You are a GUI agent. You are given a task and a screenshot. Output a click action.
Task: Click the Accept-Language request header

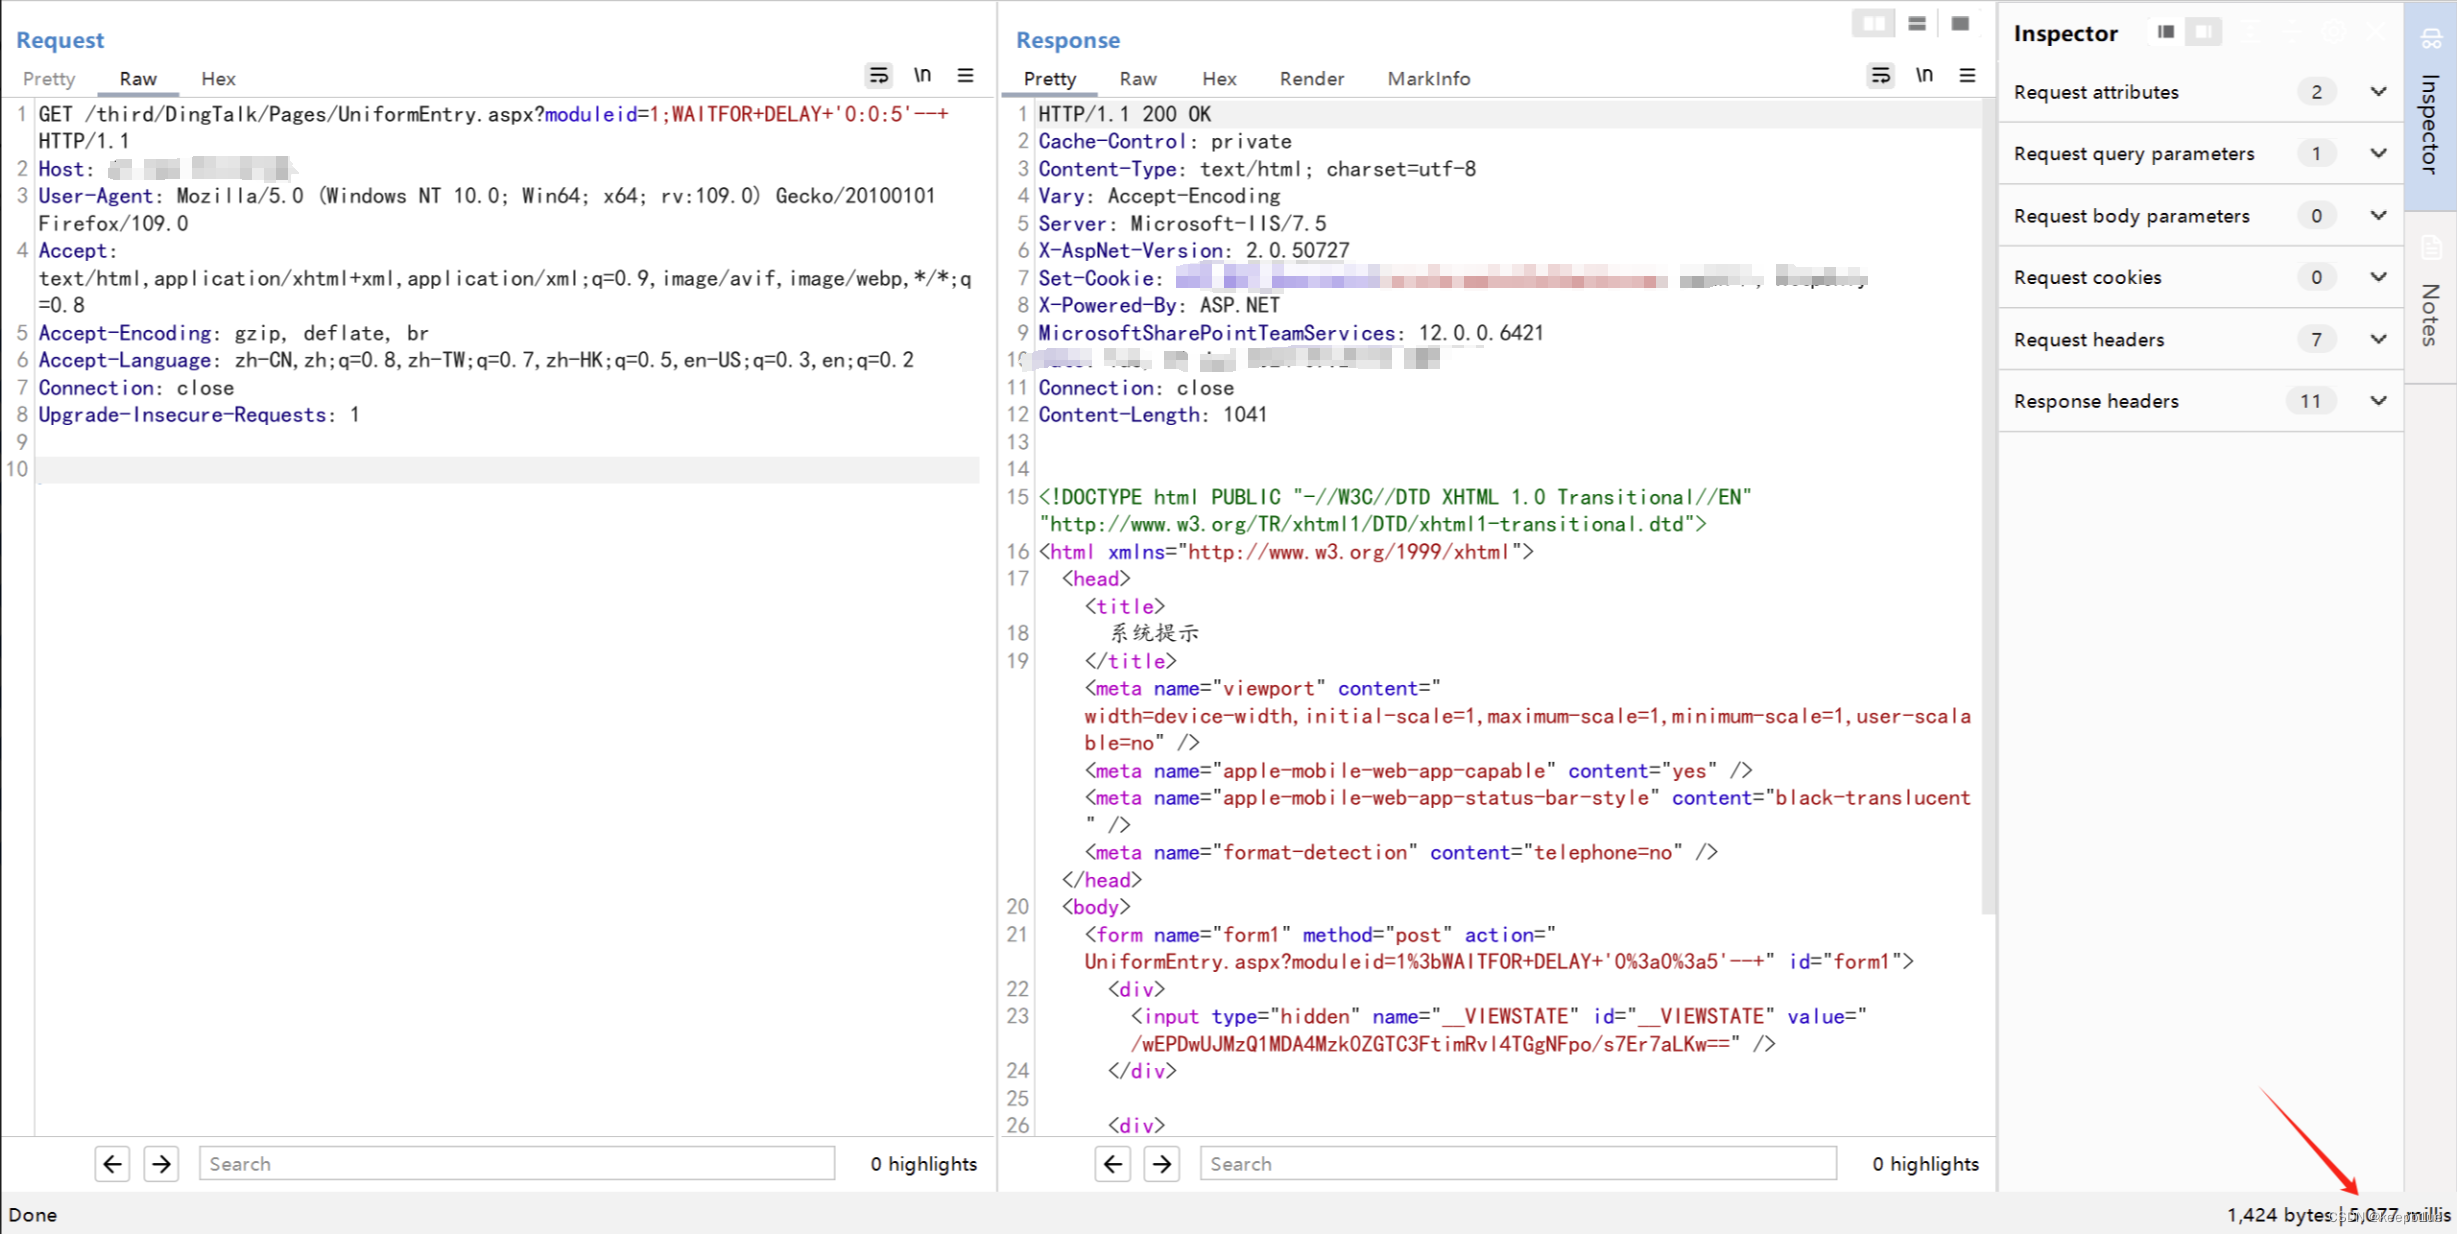point(476,360)
